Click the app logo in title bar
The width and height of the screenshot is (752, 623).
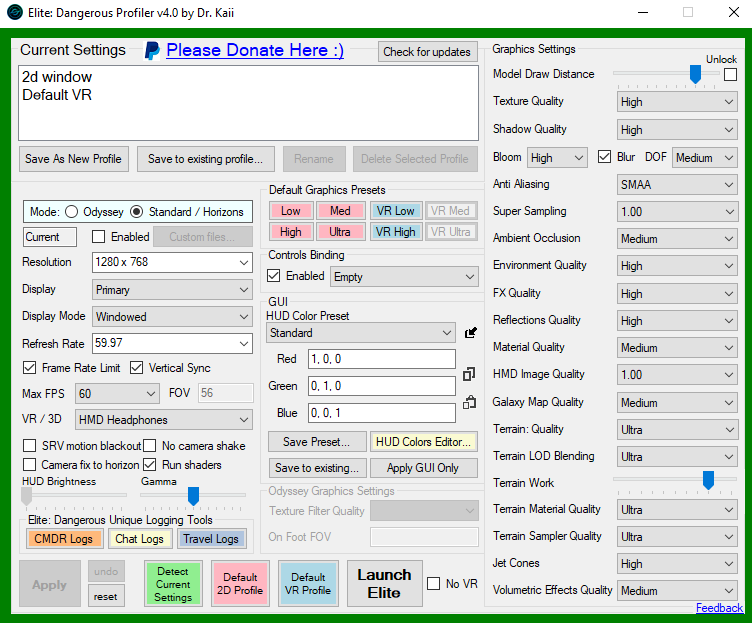click(15, 12)
